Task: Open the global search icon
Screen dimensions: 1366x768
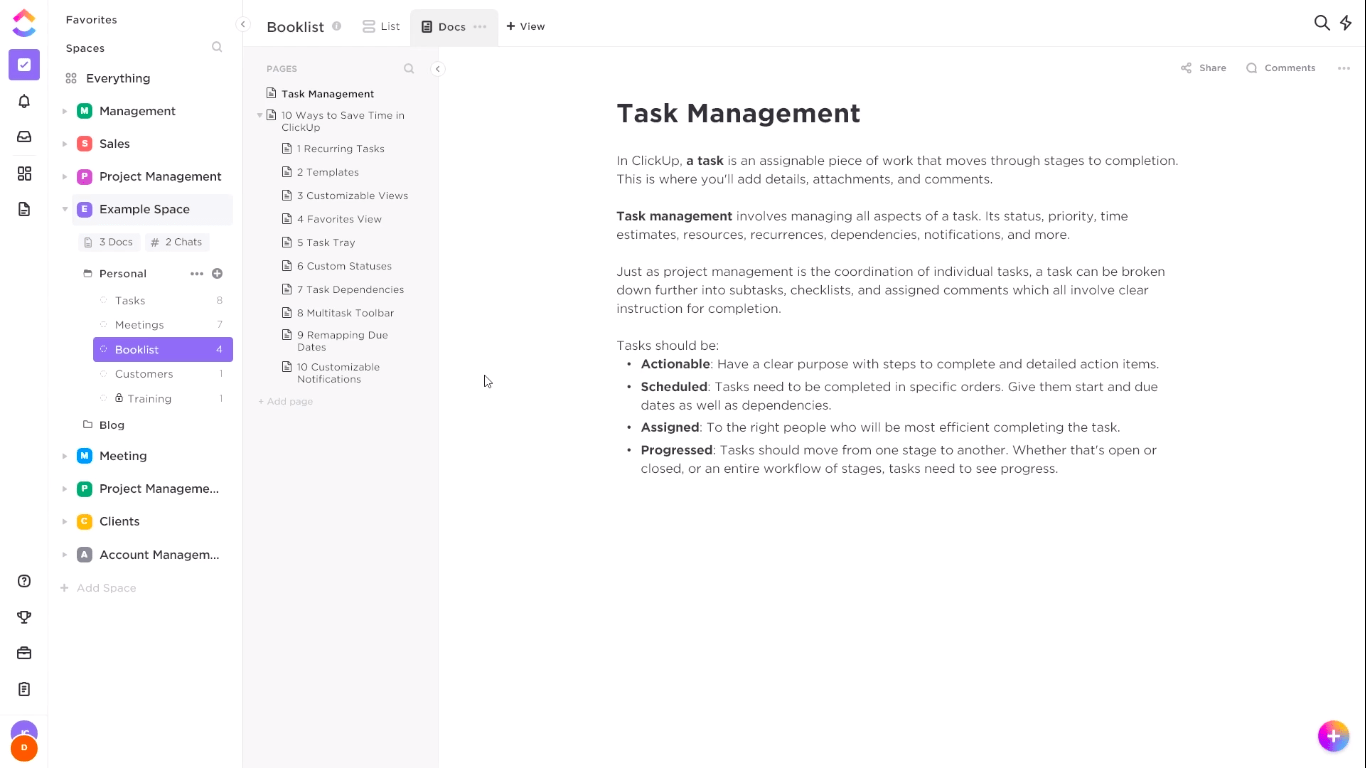Action: 1322,23
